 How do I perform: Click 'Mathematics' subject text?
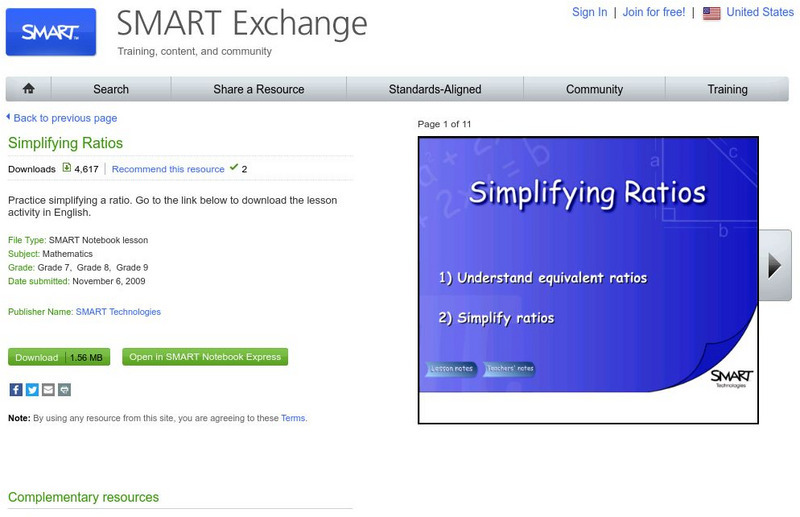coord(67,254)
